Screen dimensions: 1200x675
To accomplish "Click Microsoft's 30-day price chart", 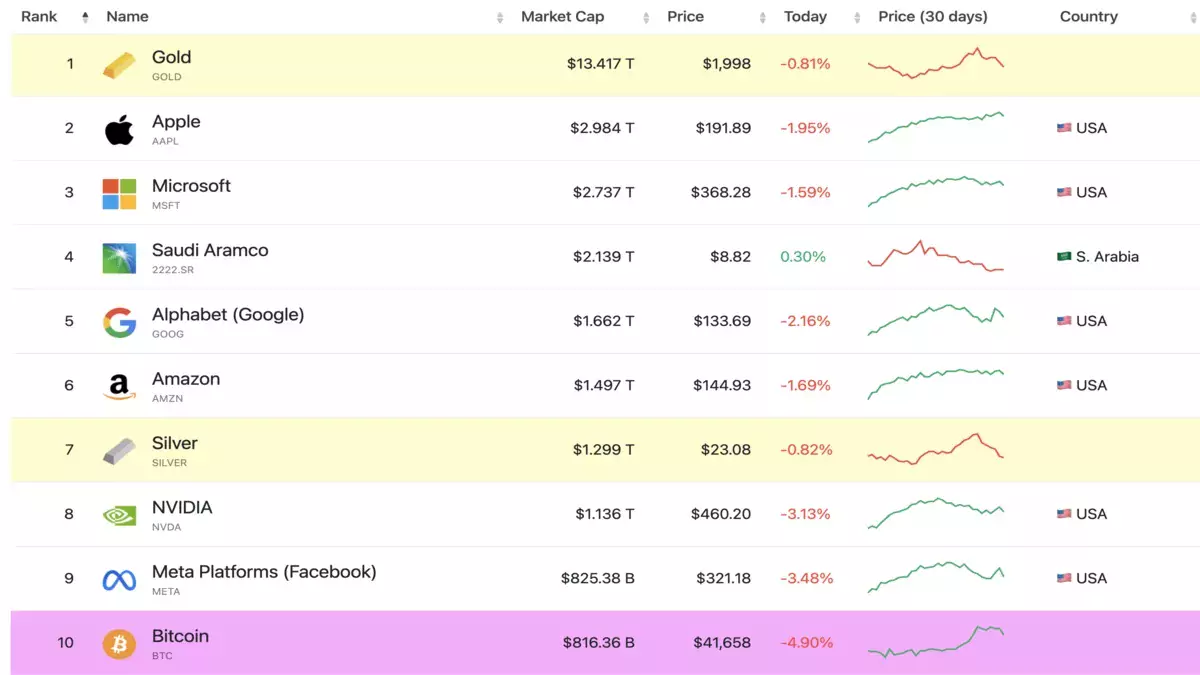I will click(936, 192).
